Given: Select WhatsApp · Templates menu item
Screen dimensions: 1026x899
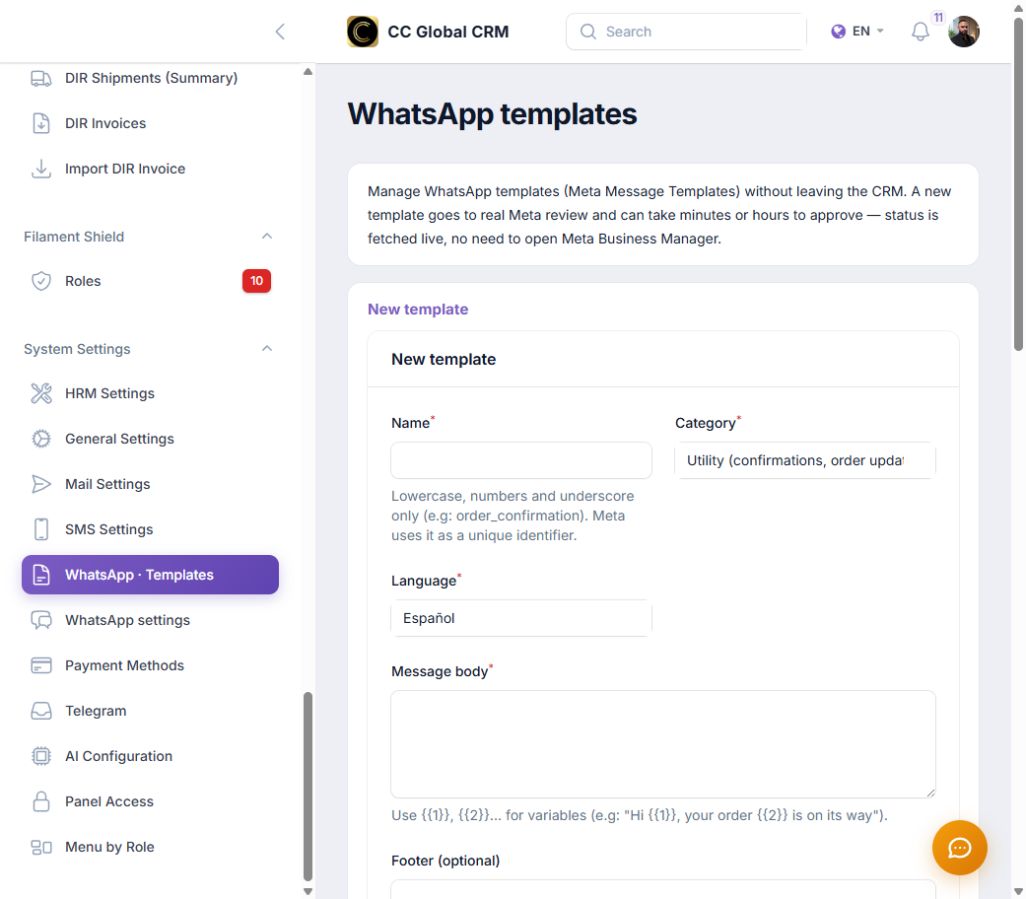Looking at the screenshot, I should pyautogui.click(x=150, y=575).
